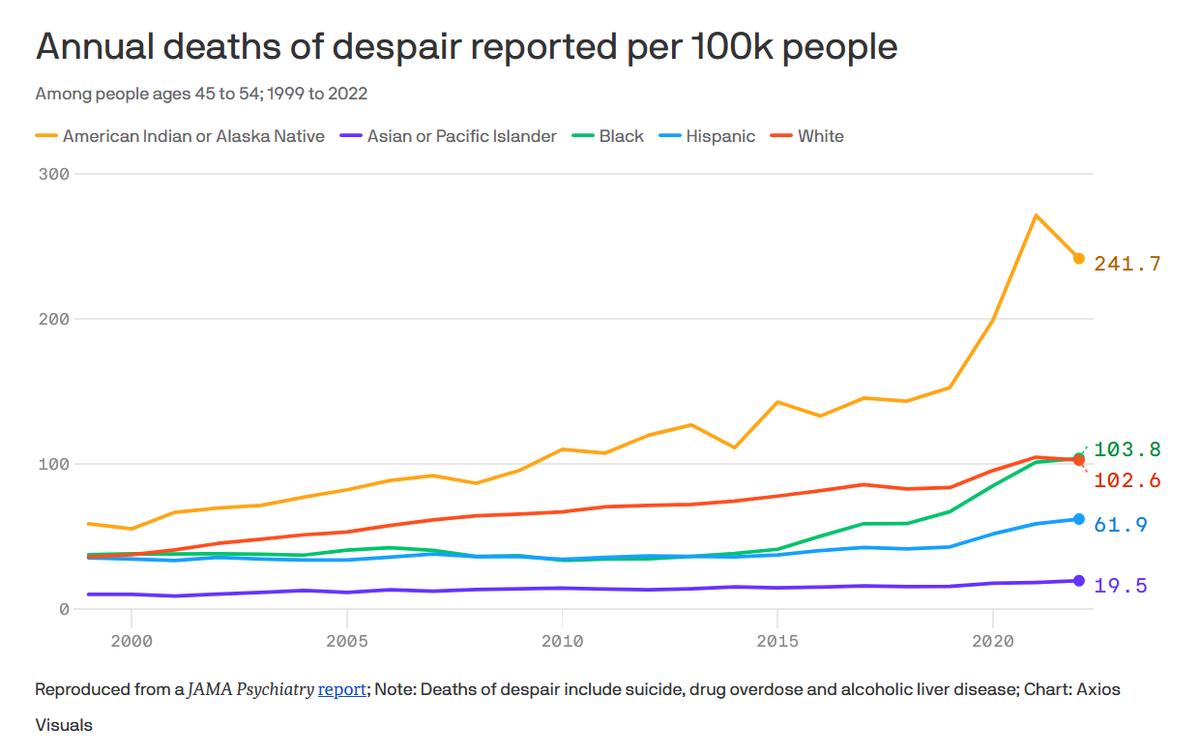
Task: Click the red White legend swatch
Action: point(780,136)
